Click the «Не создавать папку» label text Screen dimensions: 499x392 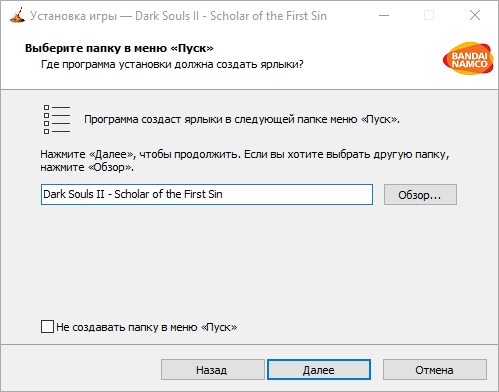point(147,327)
